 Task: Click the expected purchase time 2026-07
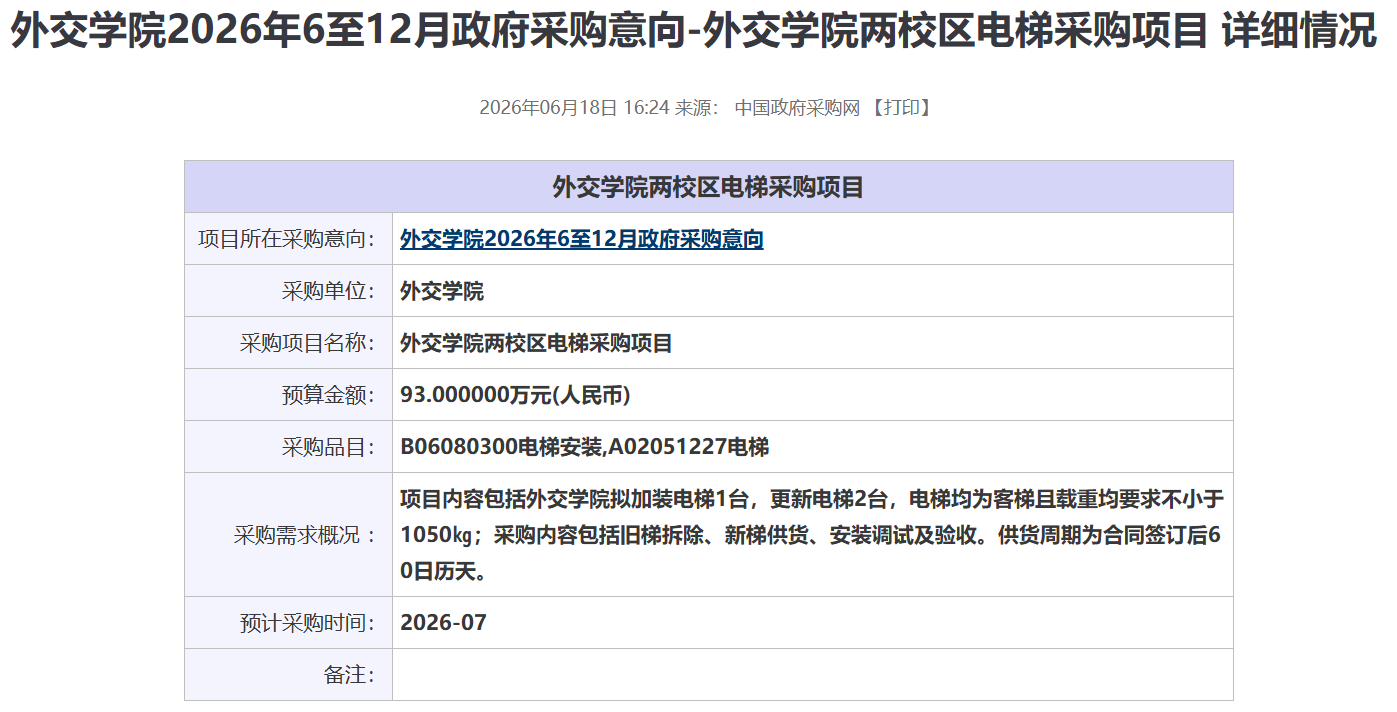443,623
